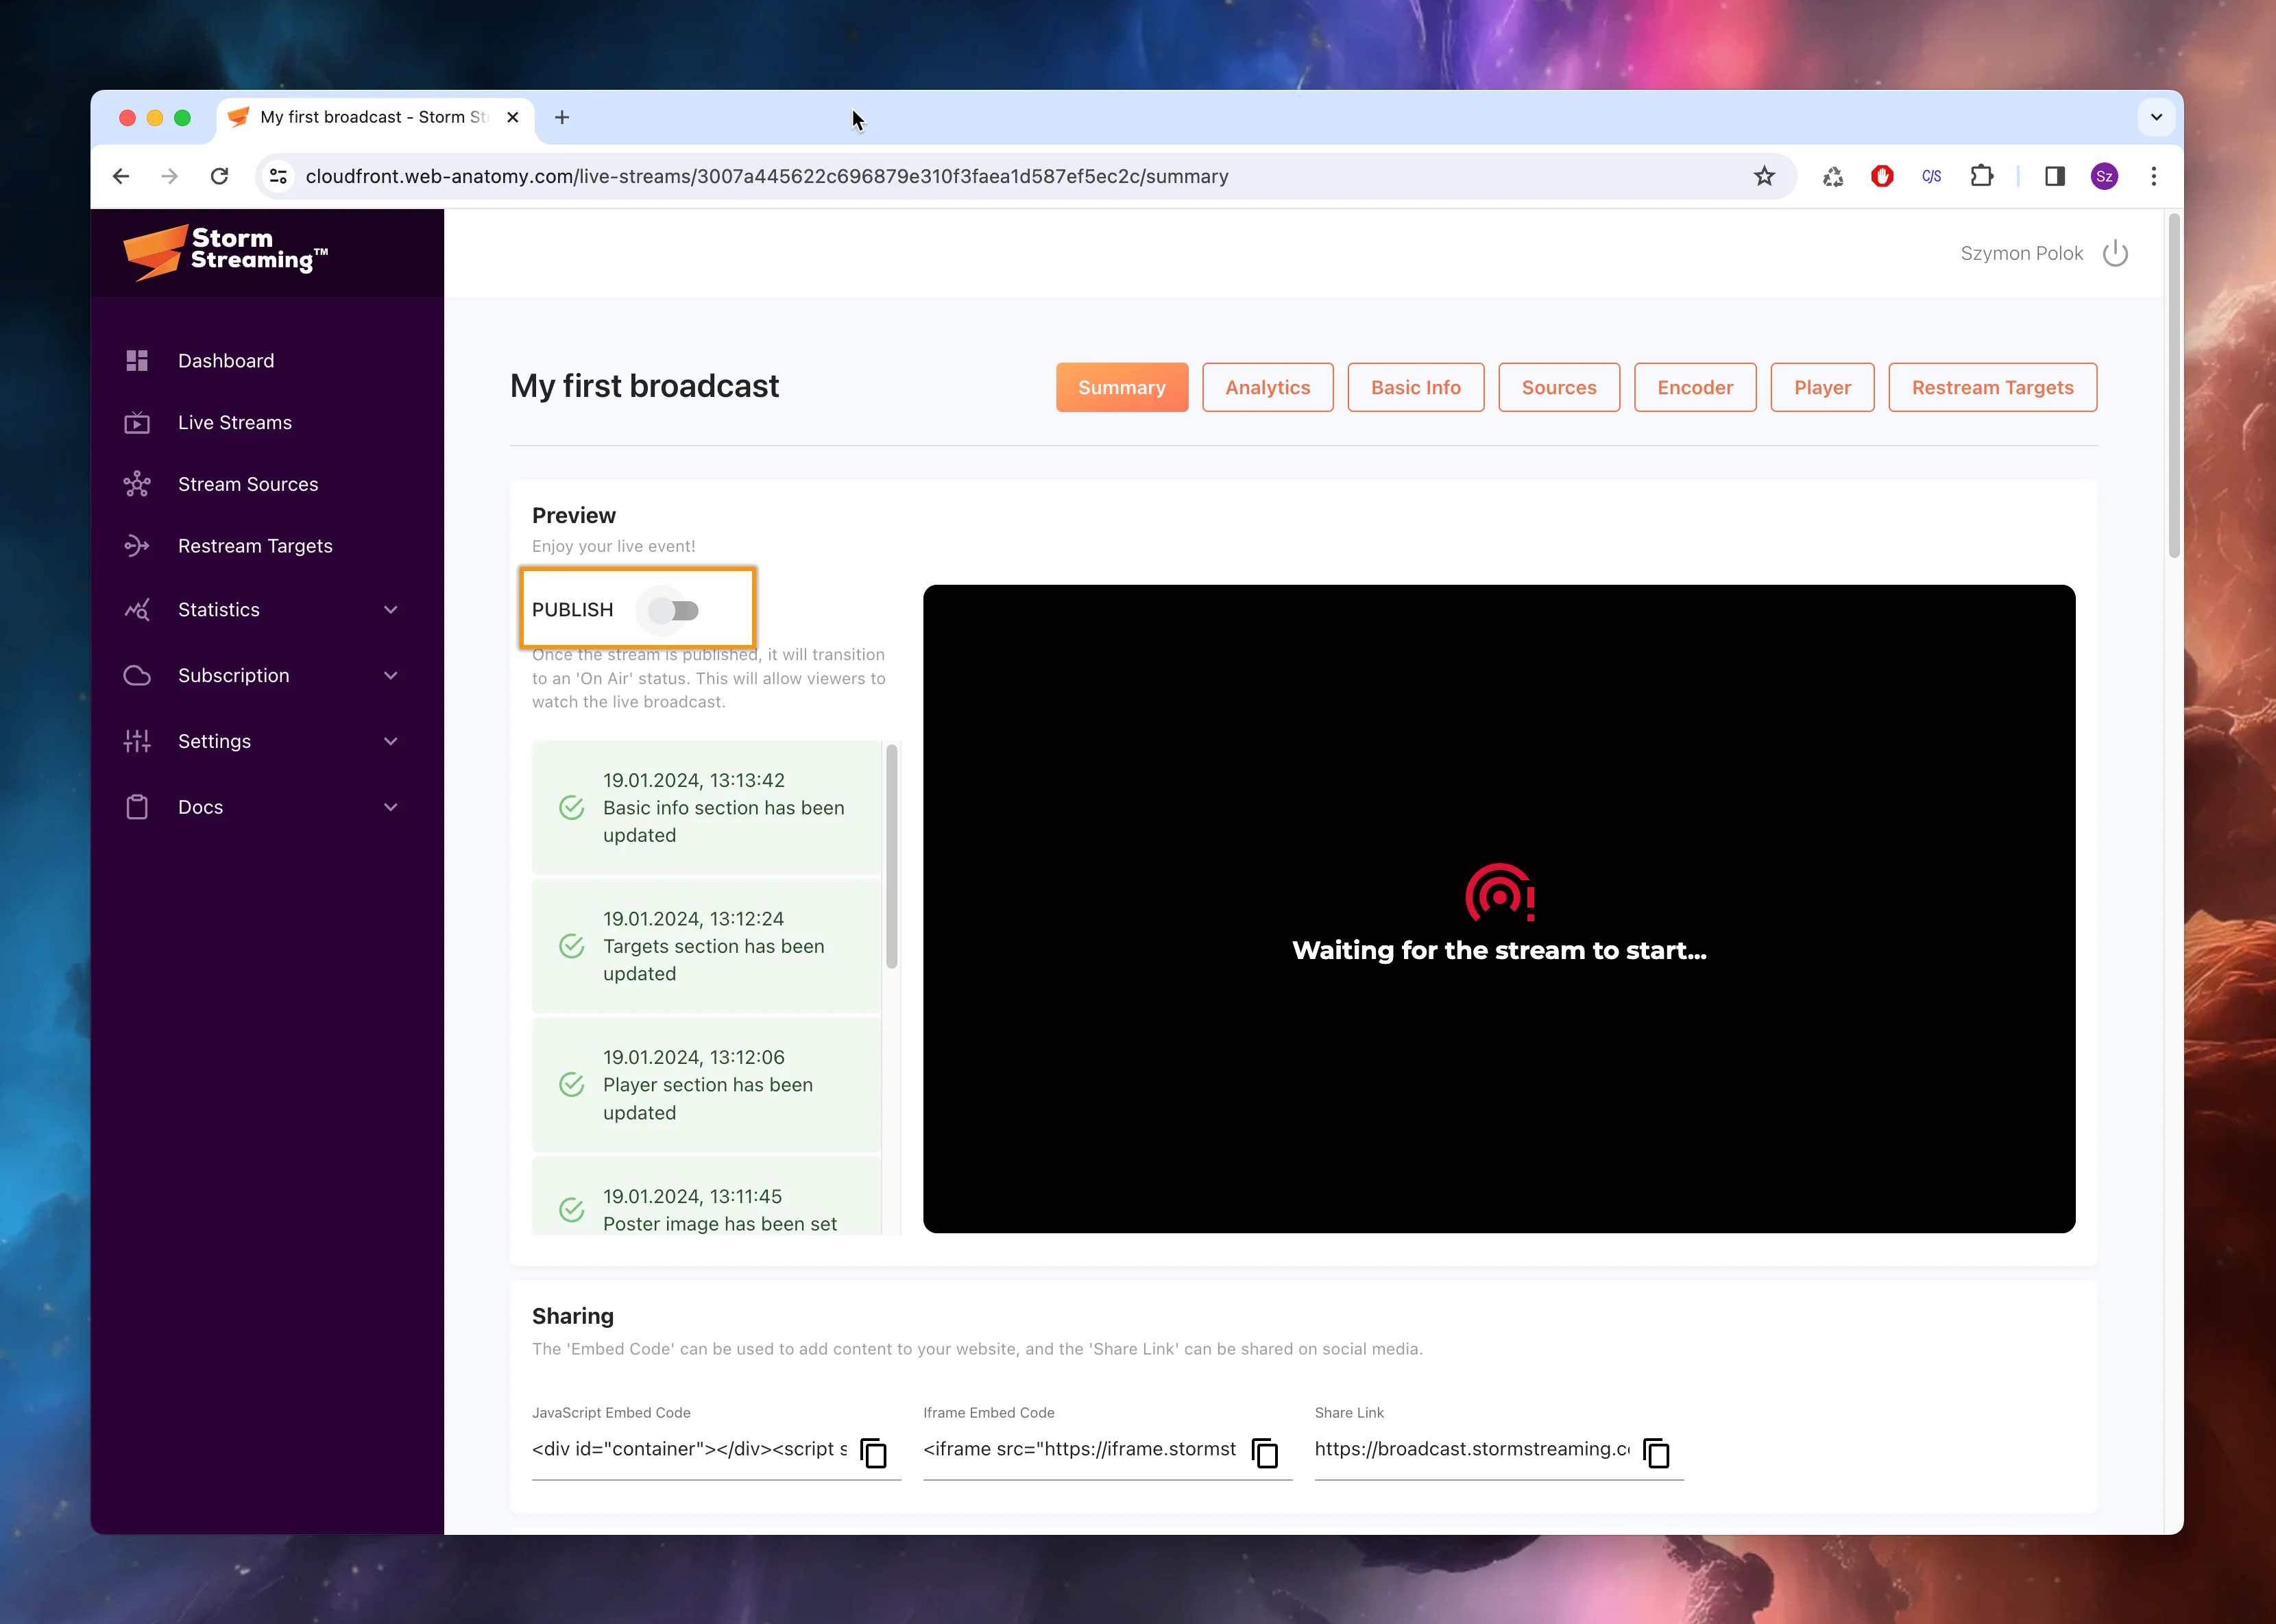Copy the Share Link to clipboard
This screenshot has width=2276, height=1624.
point(1656,1452)
